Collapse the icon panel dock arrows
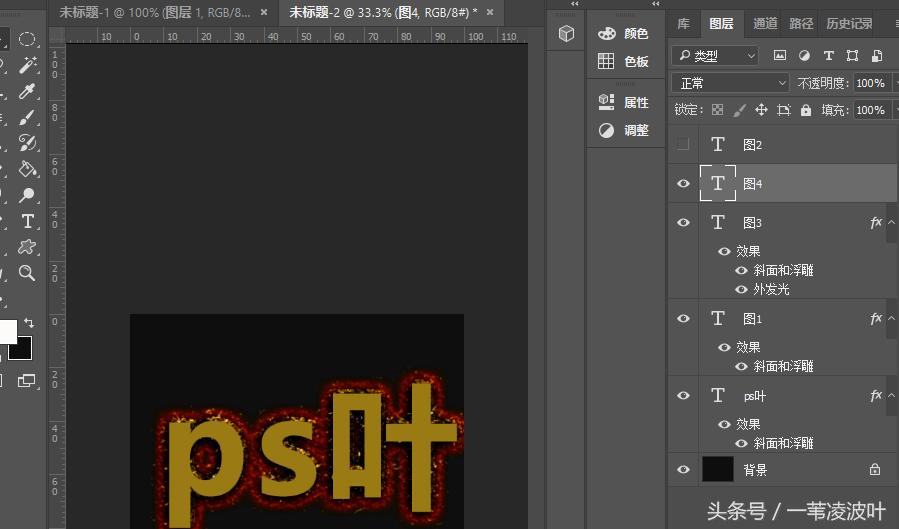This screenshot has width=899, height=529. (x=574, y=3)
